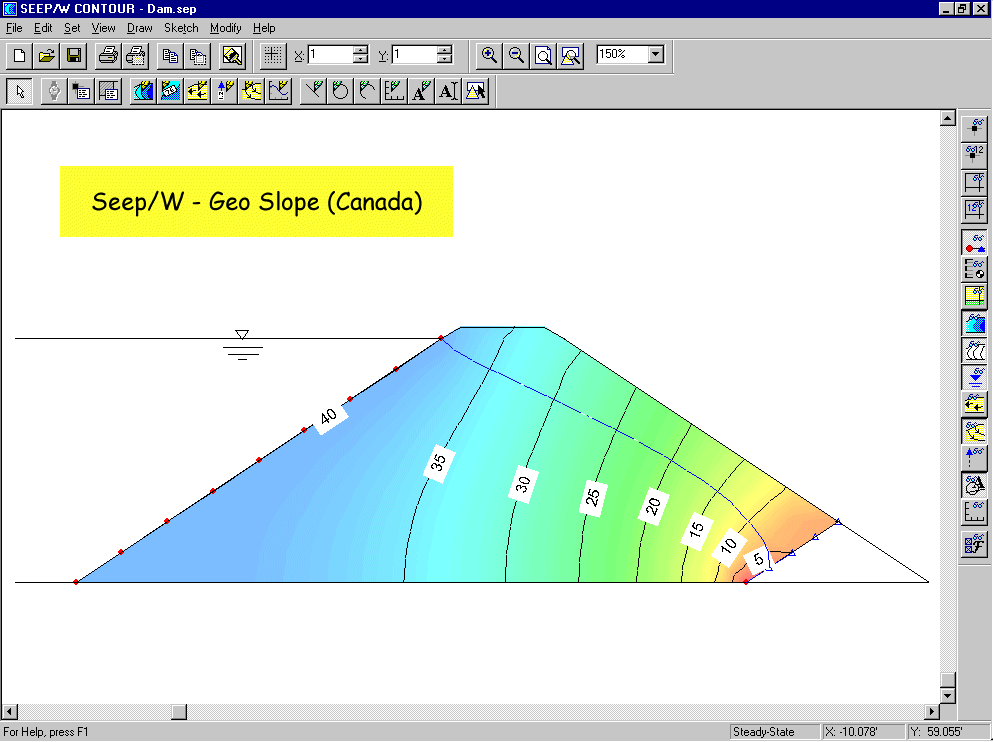Click the Zoom Out magnifier icon

(x=516, y=55)
